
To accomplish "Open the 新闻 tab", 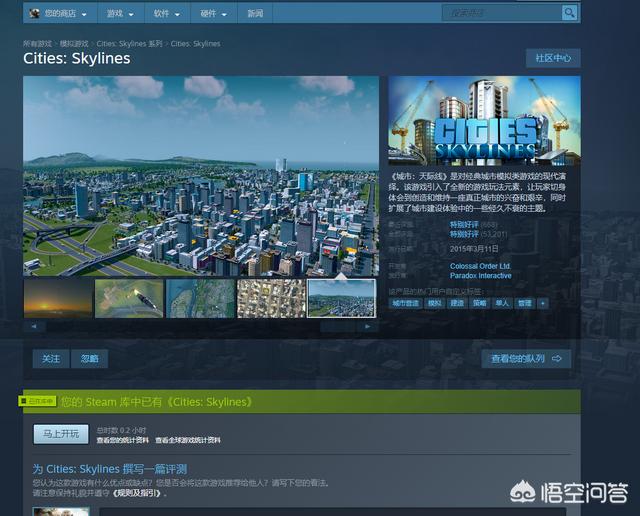I will coord(255,13).
